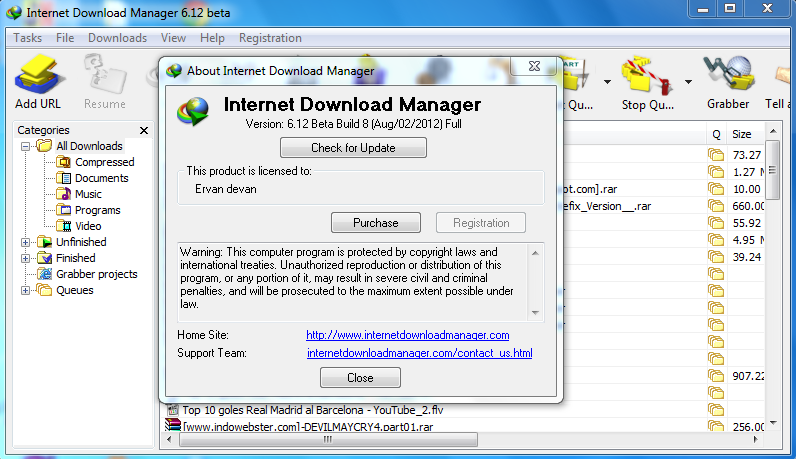Image resolution: width=796 pixels, height=459 pixels.
Task: Select the DEVILMAYCRY4.part01.rar download row
Action: click(308, 427)
